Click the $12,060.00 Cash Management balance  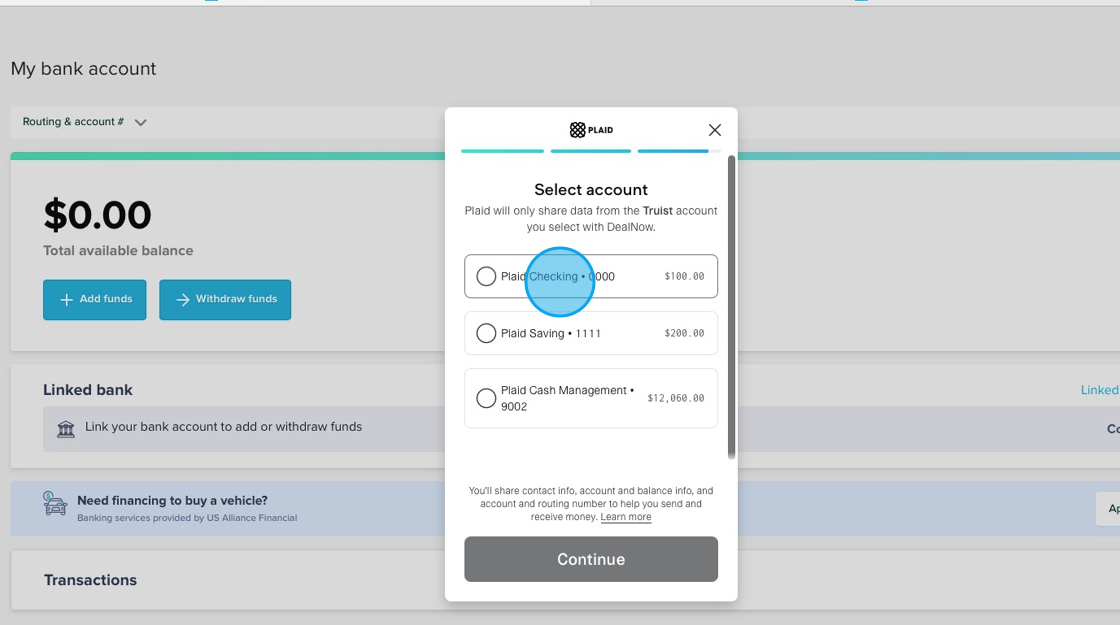pyautogui.click(x=676, y=398)
